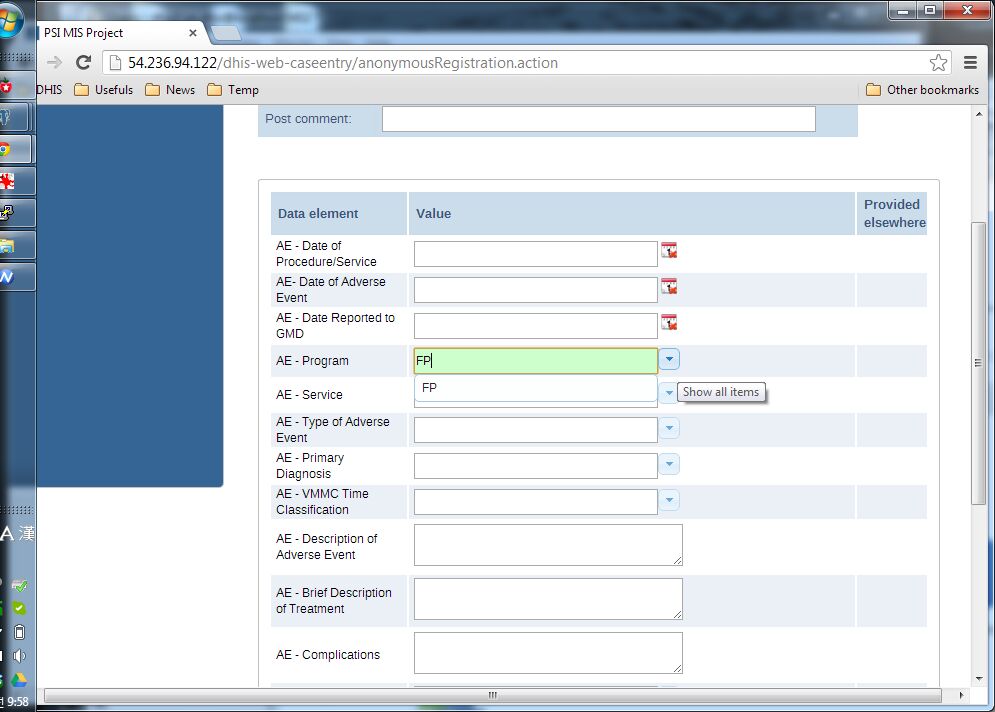Open the DHIS bookmark
Viewport: 995px width, 712px height.
(49, 89)
